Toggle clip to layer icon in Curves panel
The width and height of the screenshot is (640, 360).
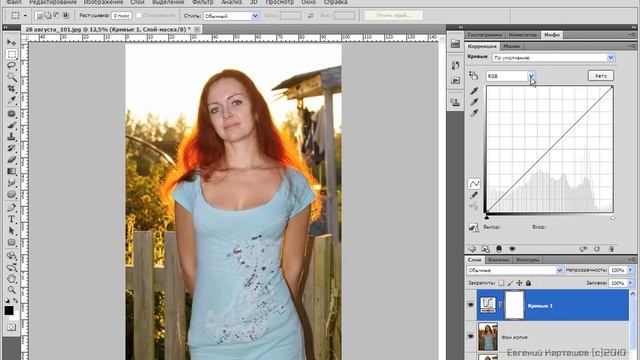point(499,249)
